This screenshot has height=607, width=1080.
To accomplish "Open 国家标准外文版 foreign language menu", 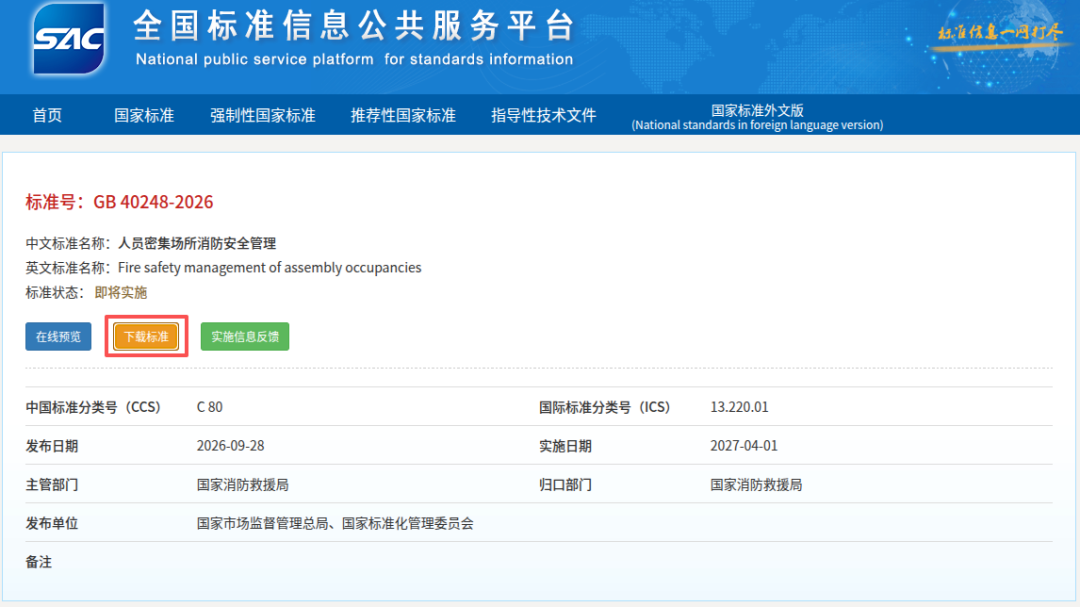I will 757,117.
